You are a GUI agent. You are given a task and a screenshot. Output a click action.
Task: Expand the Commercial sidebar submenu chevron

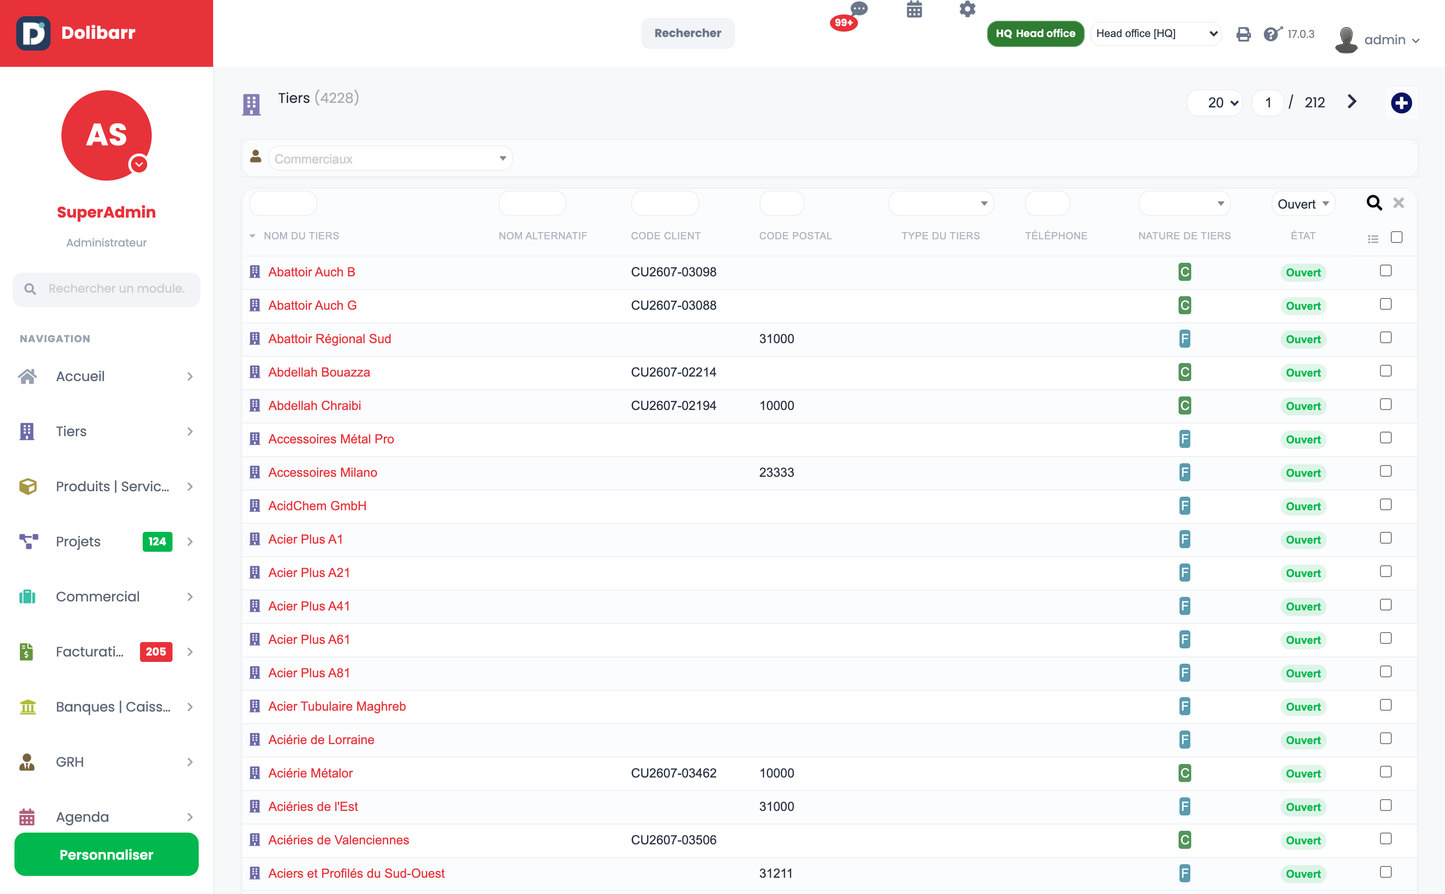coord(190,597)
